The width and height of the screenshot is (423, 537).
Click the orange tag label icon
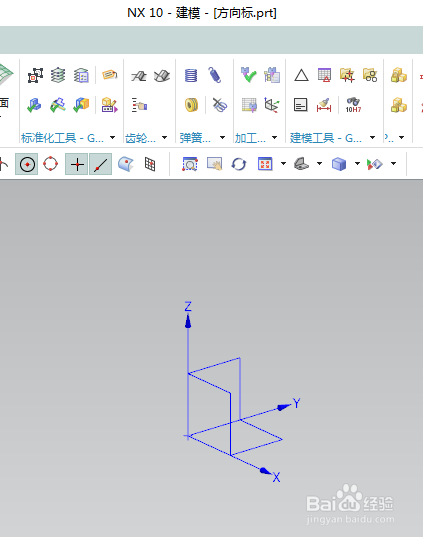pos(110,75)
